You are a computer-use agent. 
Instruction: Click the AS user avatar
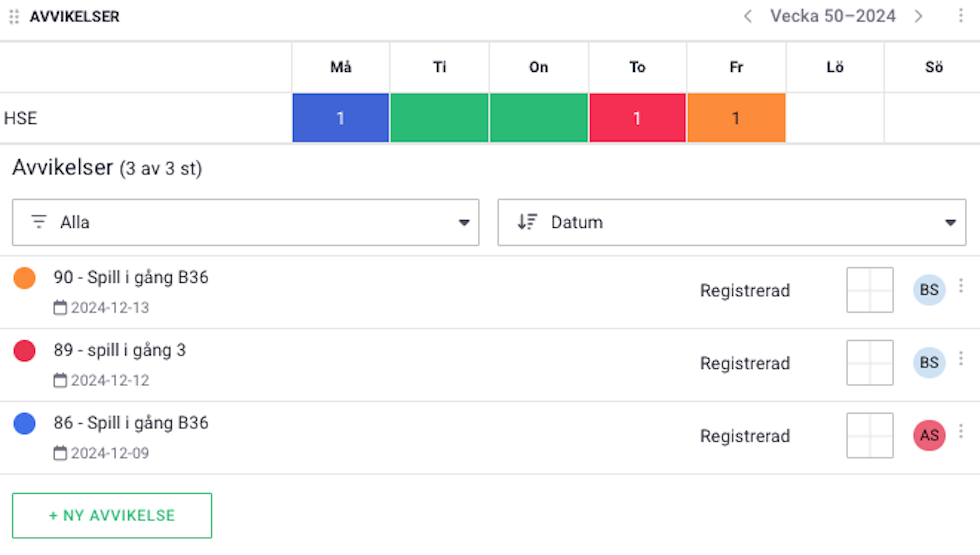pyautogui.click(x=929, y=435)
